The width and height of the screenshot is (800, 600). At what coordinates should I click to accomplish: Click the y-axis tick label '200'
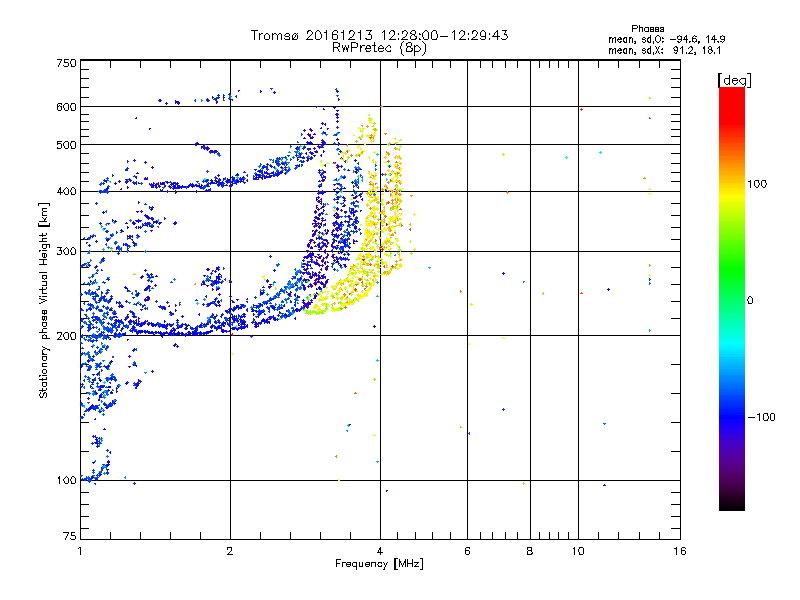[x=66, y=336]
